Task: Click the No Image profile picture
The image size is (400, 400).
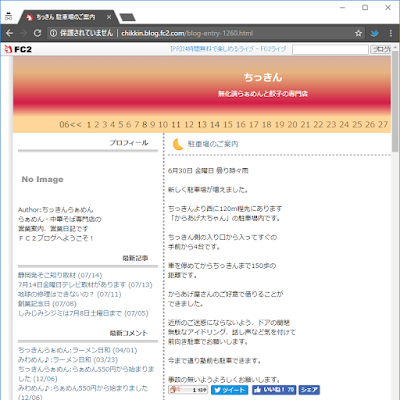Action: [x=43, y=179]
